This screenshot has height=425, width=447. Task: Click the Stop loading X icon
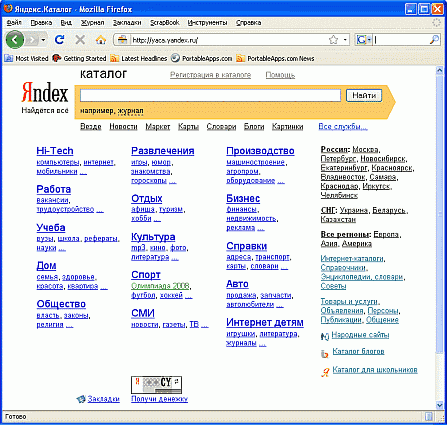click(80, 40)
